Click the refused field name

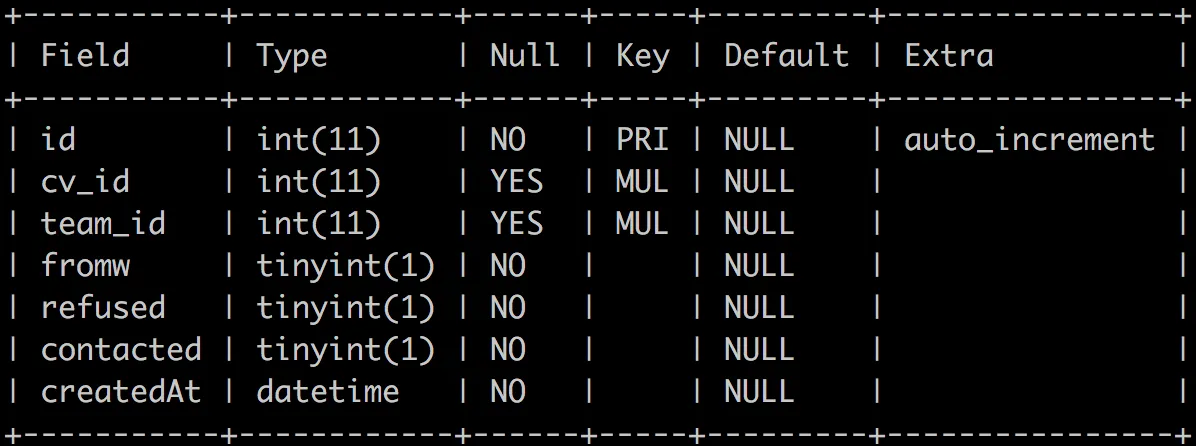click(x=103, y=307)
